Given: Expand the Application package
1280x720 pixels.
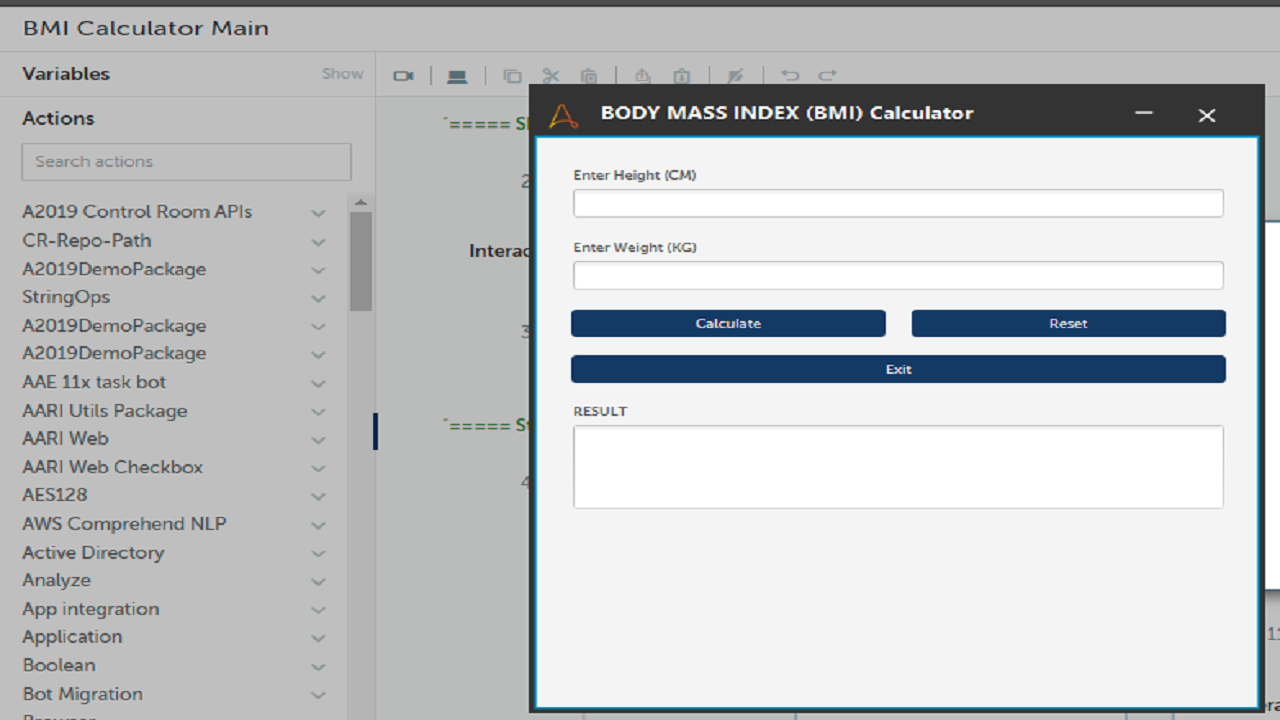Looking at the screenshot, I should (x=318, y=638).
